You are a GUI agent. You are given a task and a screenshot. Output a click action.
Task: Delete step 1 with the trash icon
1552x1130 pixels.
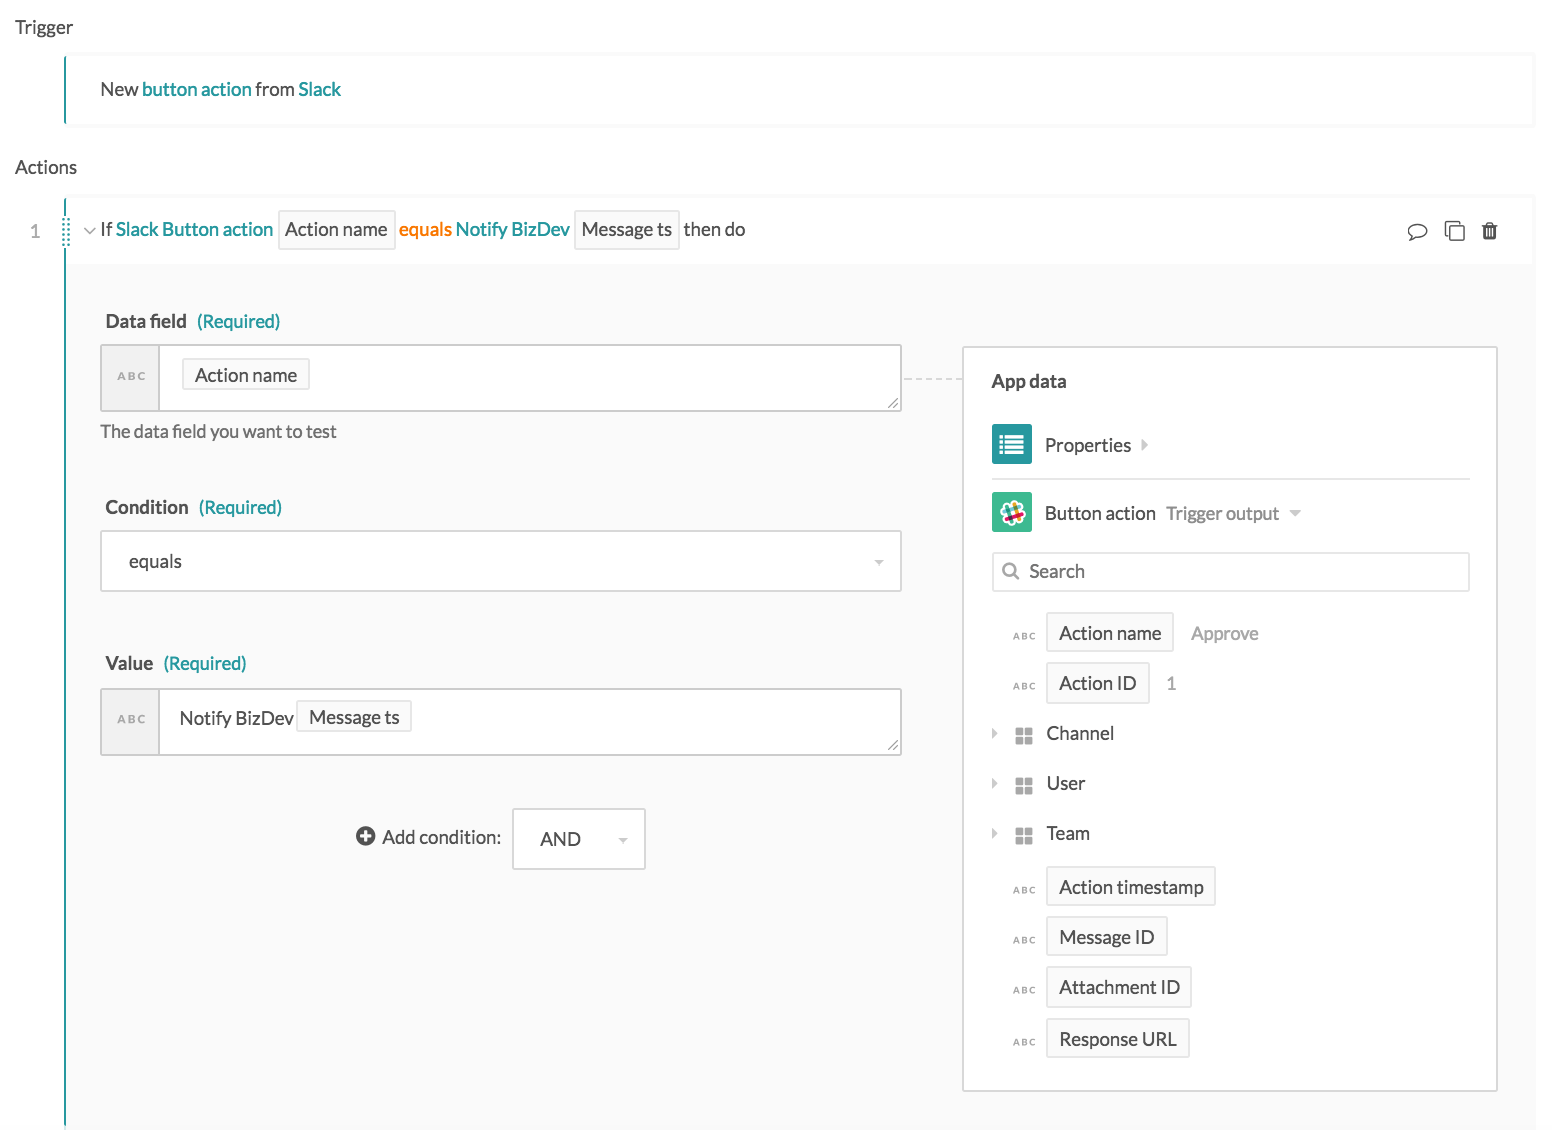1490,231
